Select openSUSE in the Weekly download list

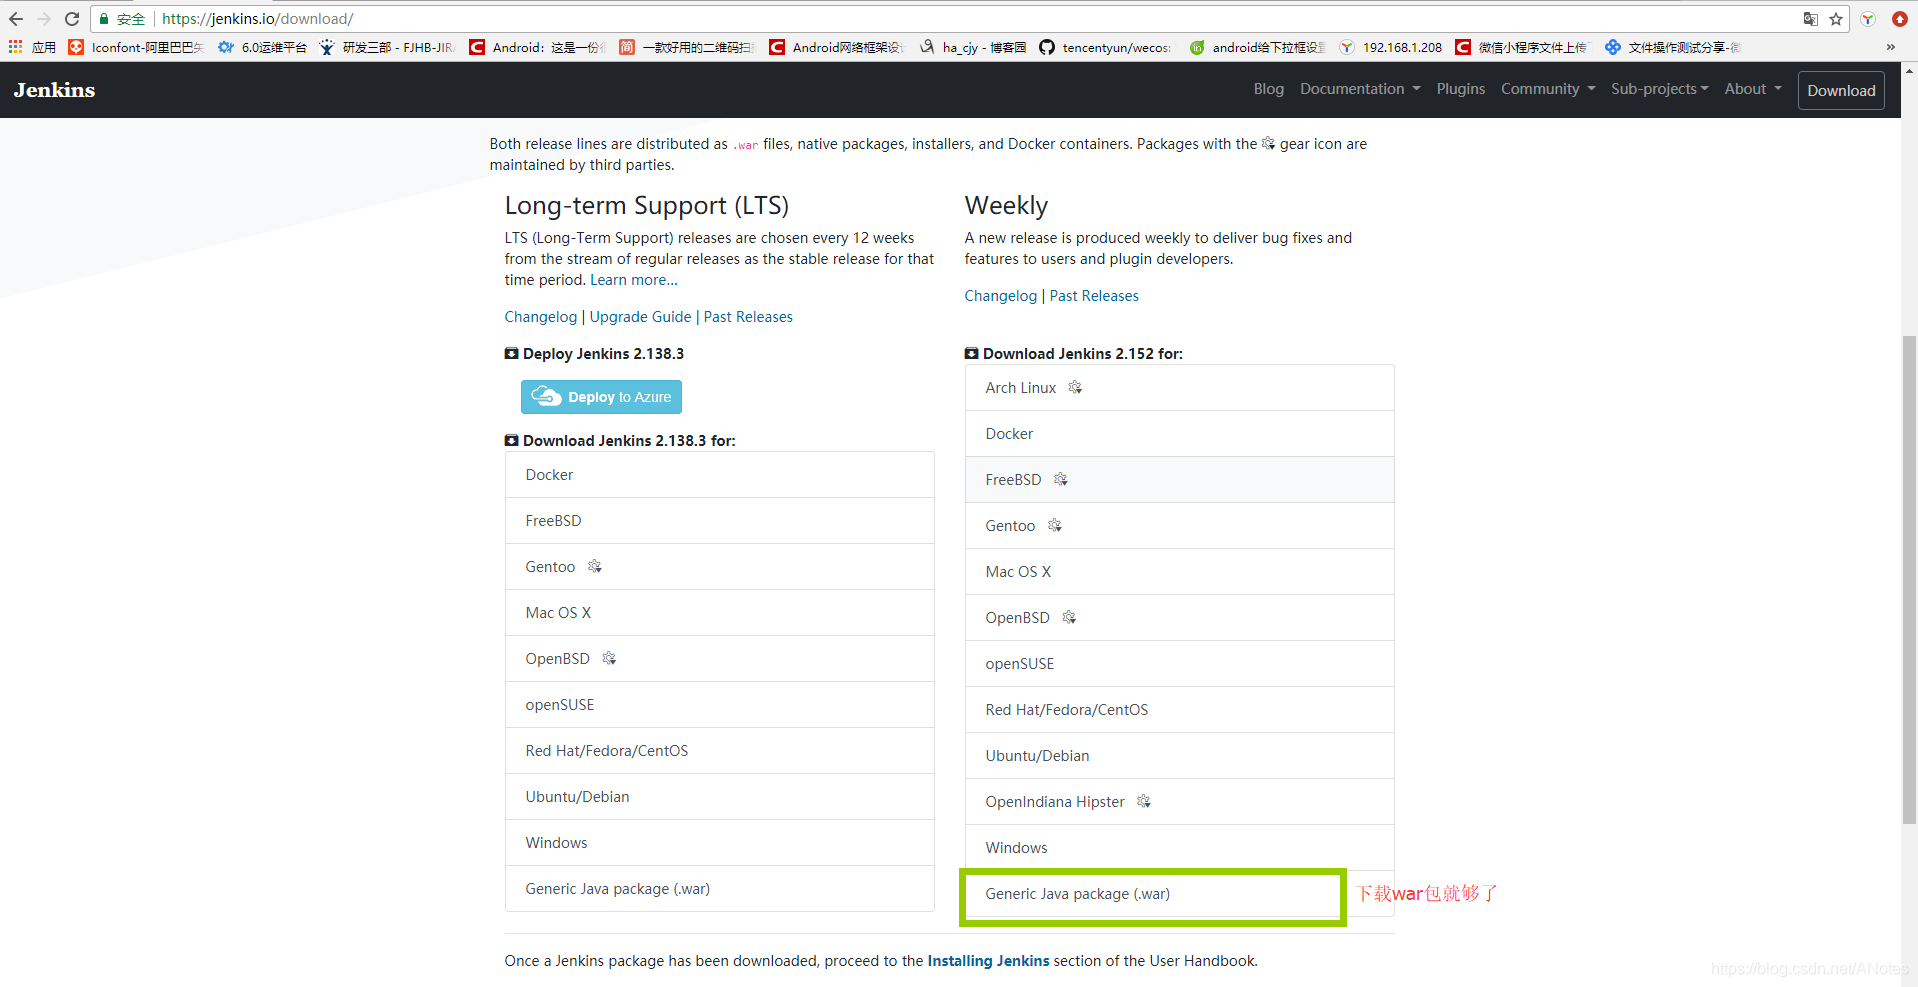point(1180,664)
